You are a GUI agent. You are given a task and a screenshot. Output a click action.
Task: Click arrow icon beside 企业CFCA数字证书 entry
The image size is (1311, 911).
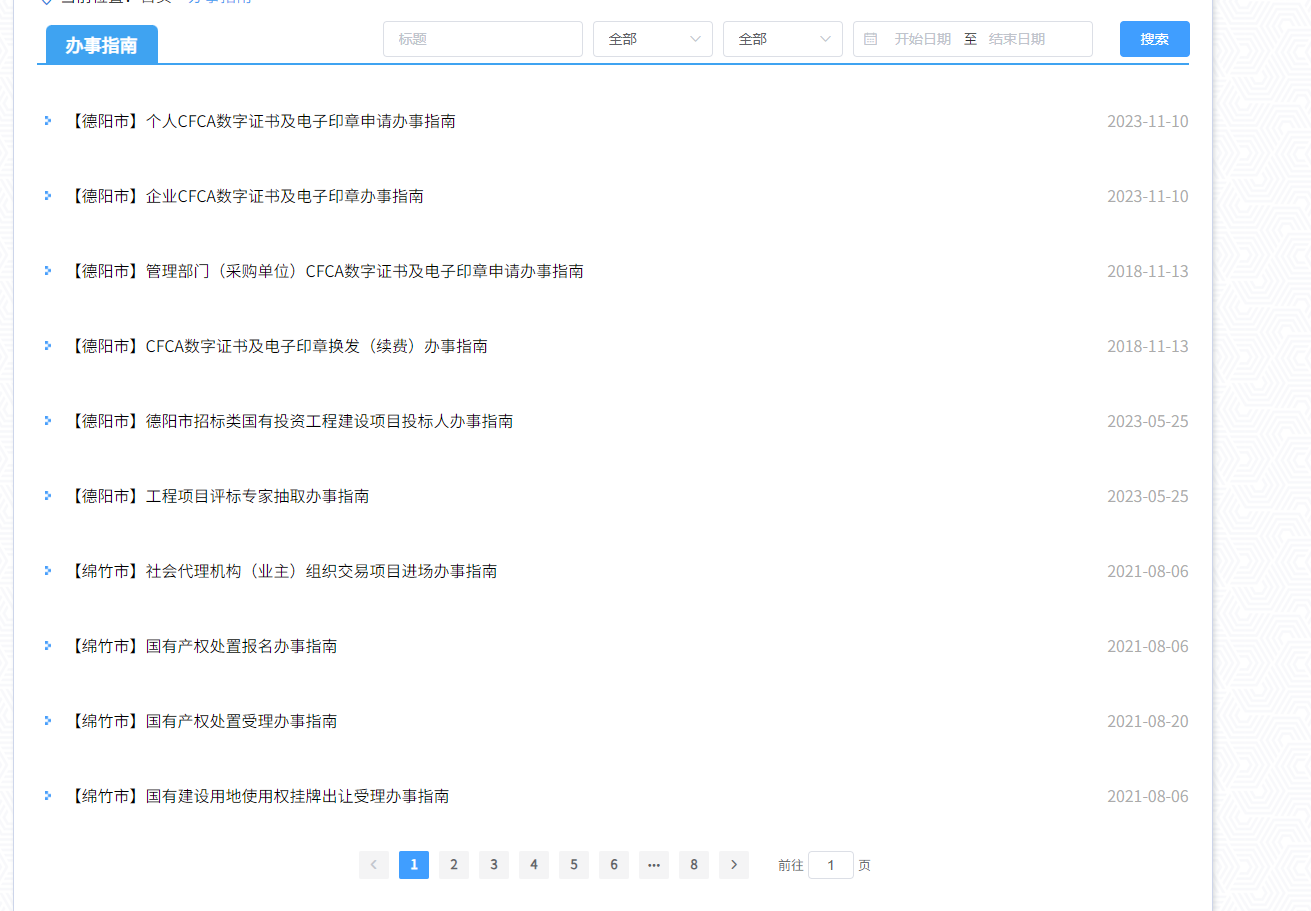pyautogui.click(x=47, y=195)
